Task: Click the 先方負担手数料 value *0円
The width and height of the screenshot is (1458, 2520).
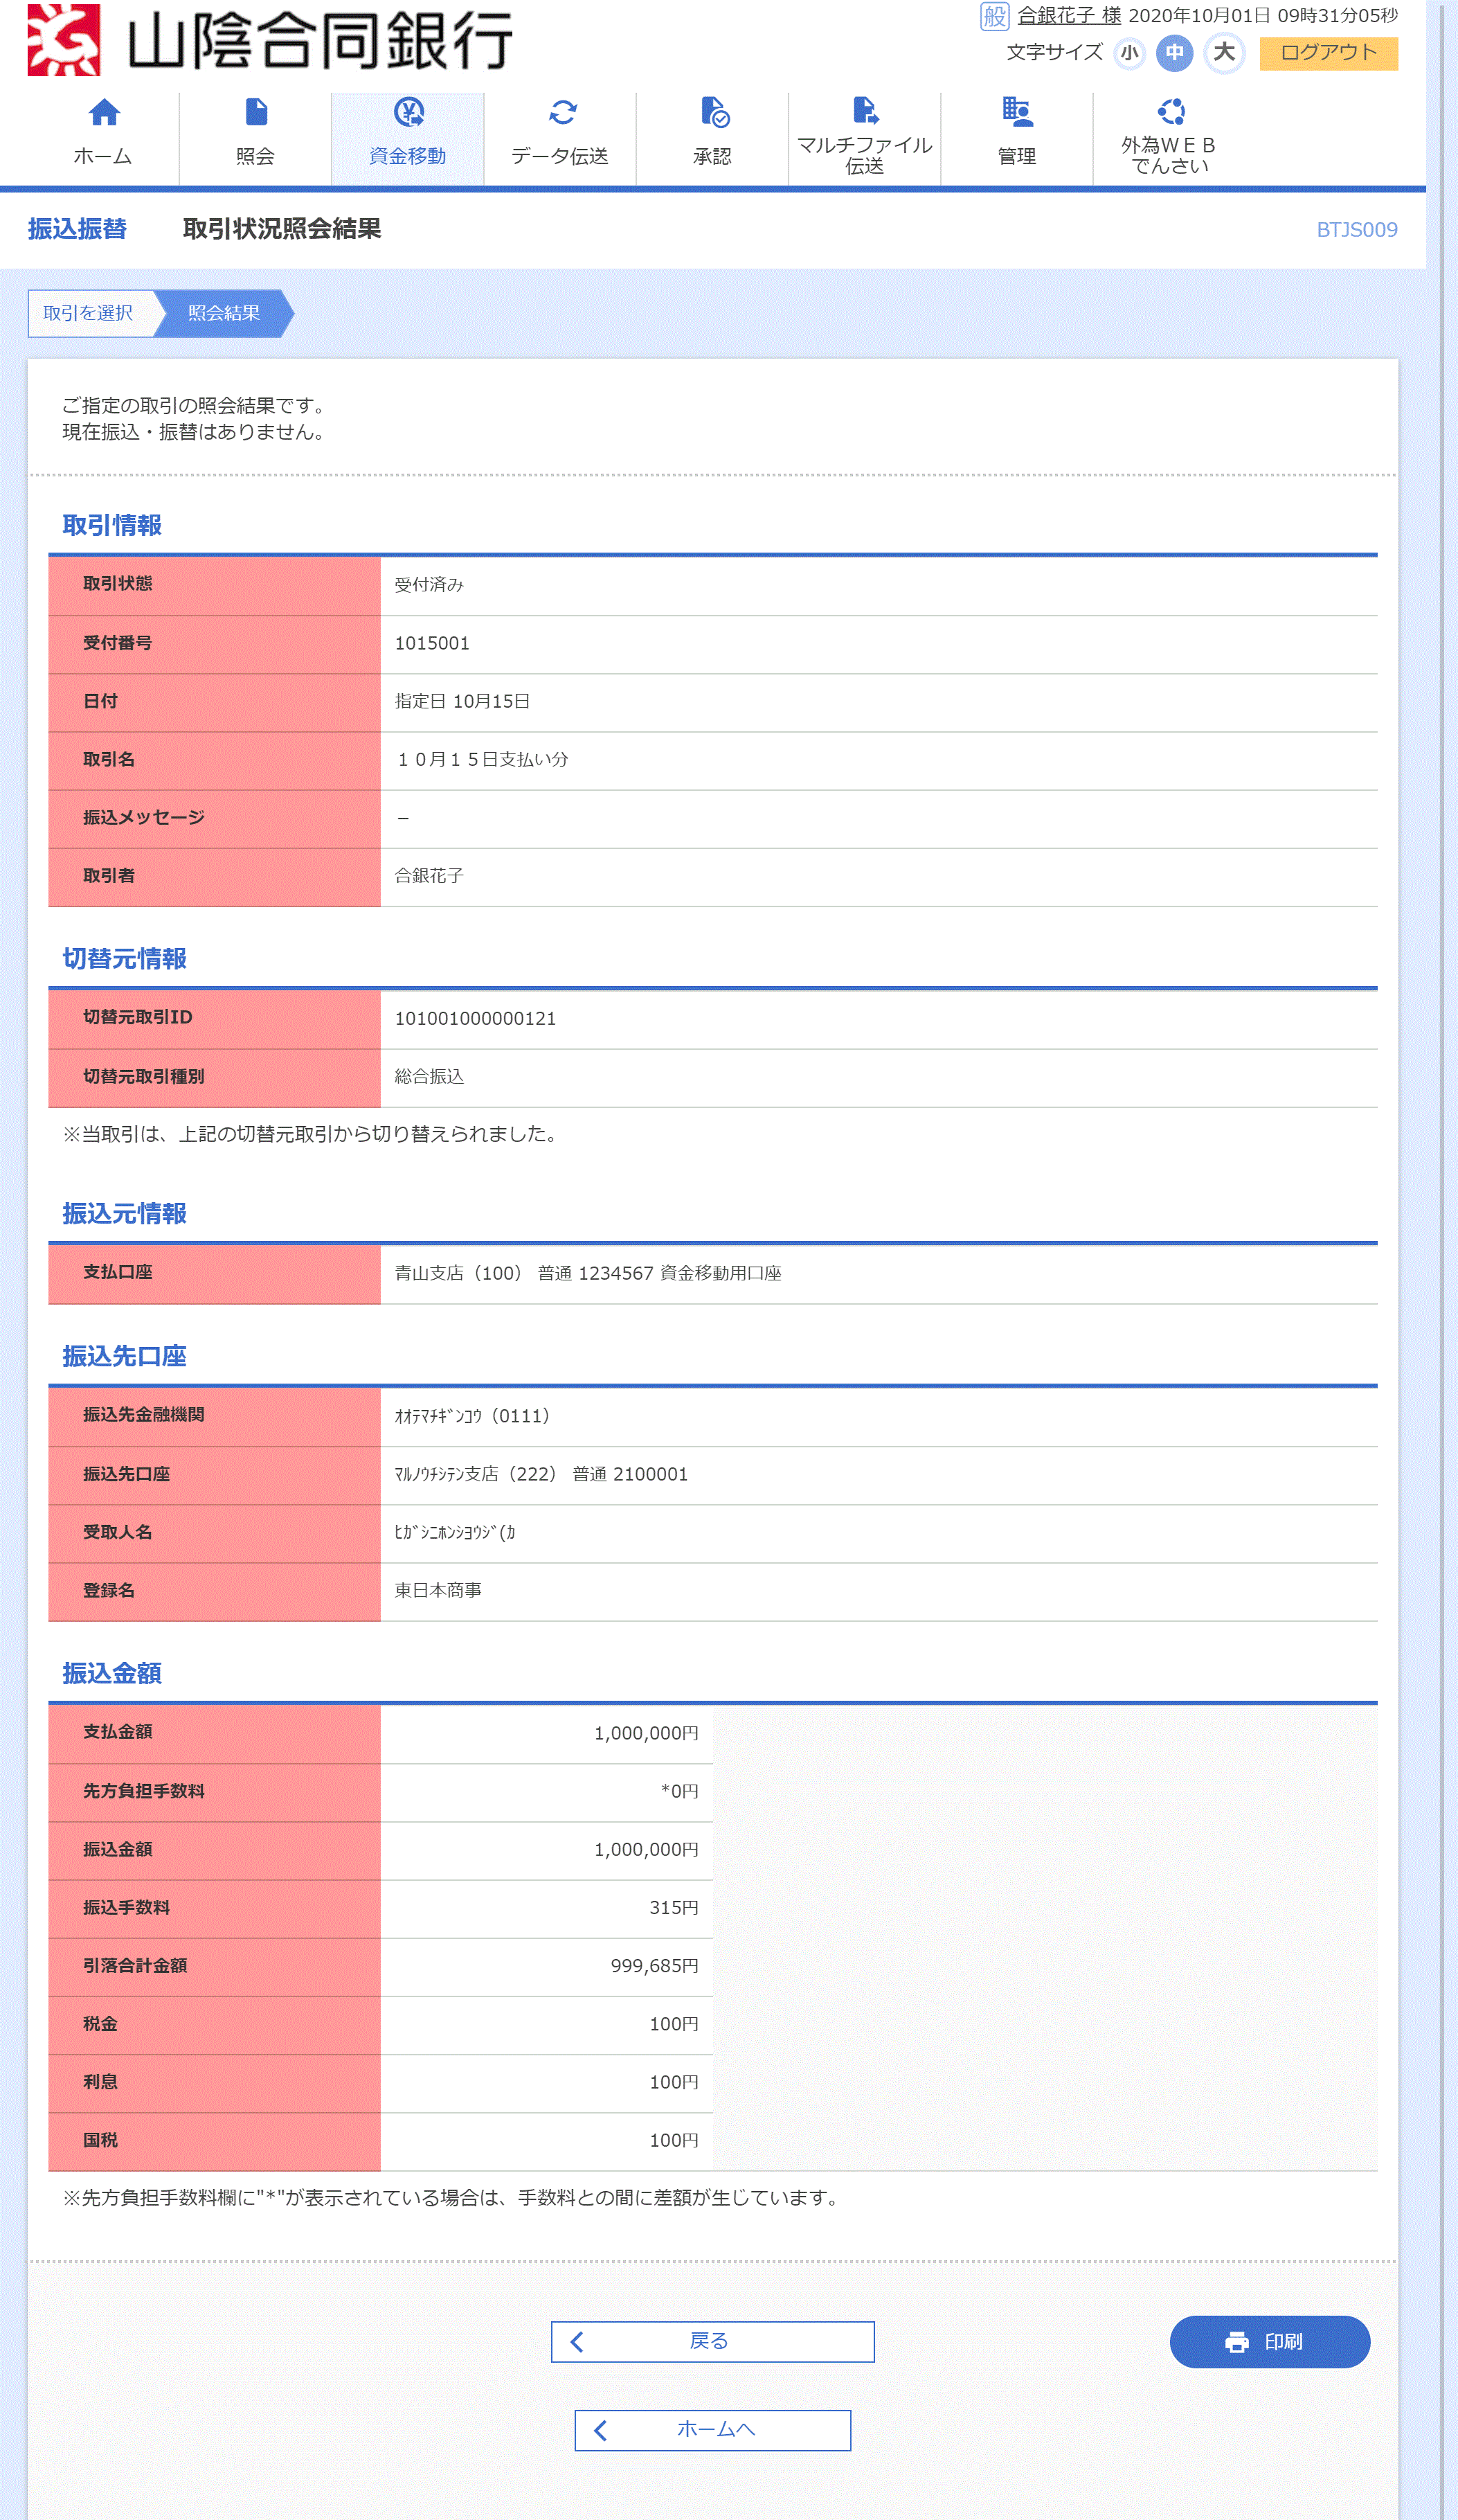Action: (x=679, y=1791)
